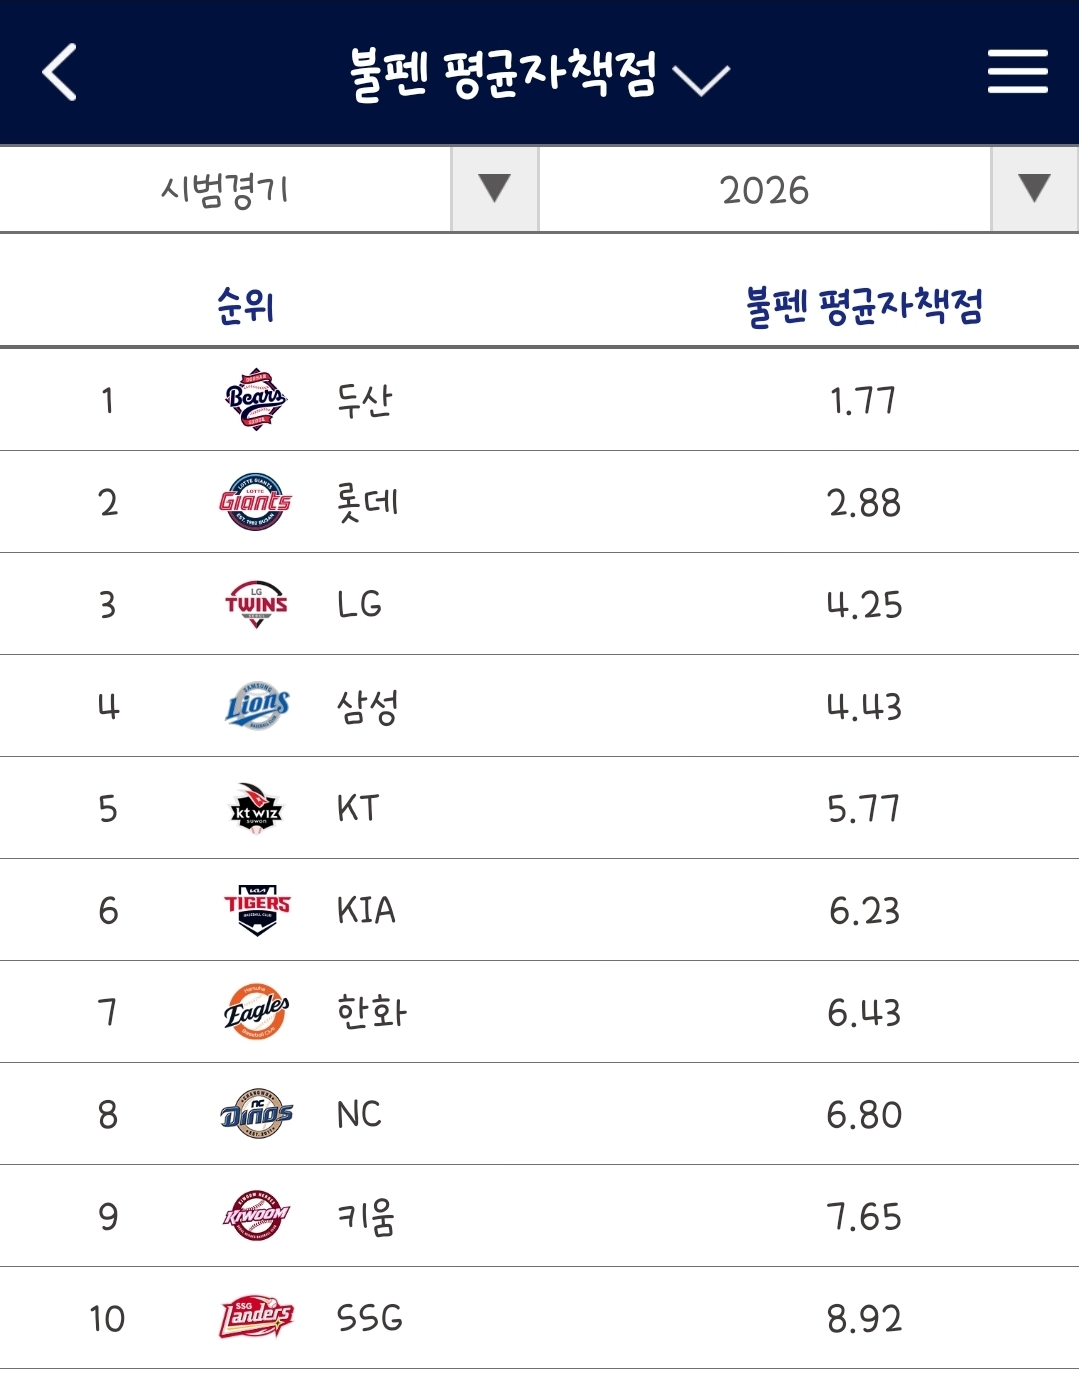Click the KT Wiz team logo
The height and width of the screenshot is (1382, 1079).
[256, 808]
